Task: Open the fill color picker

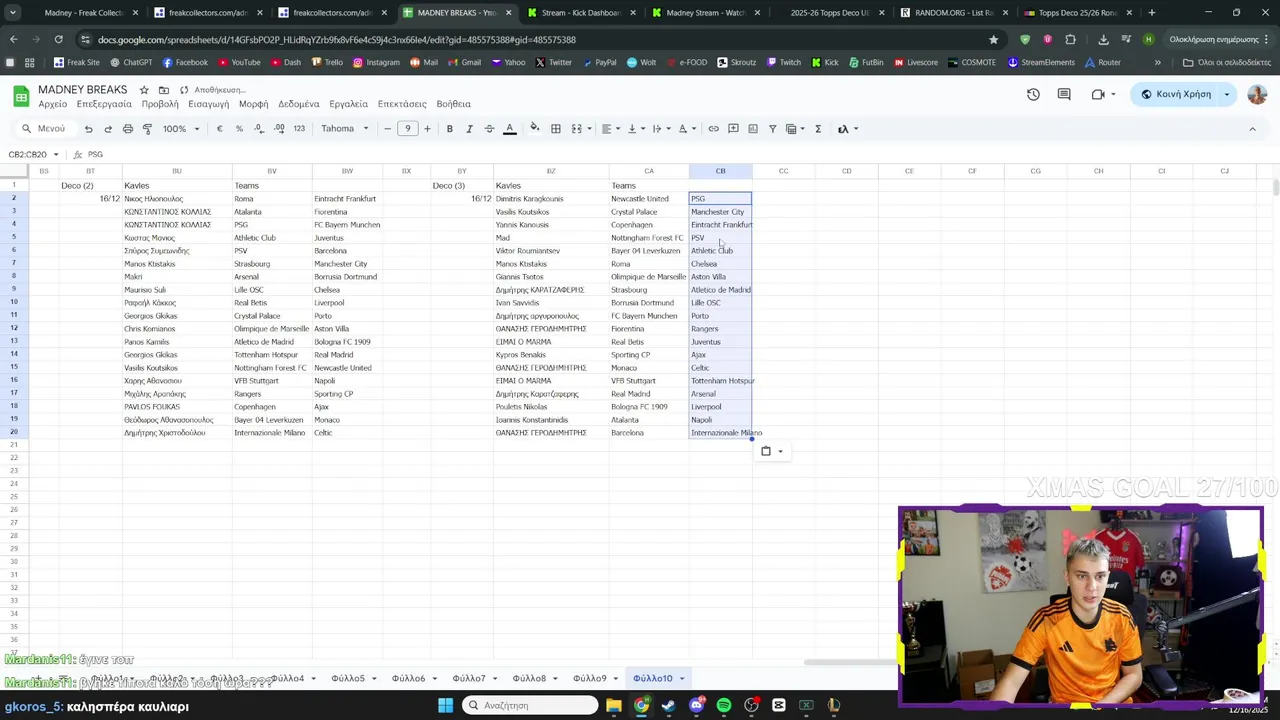Action: [x=535, y=129]
